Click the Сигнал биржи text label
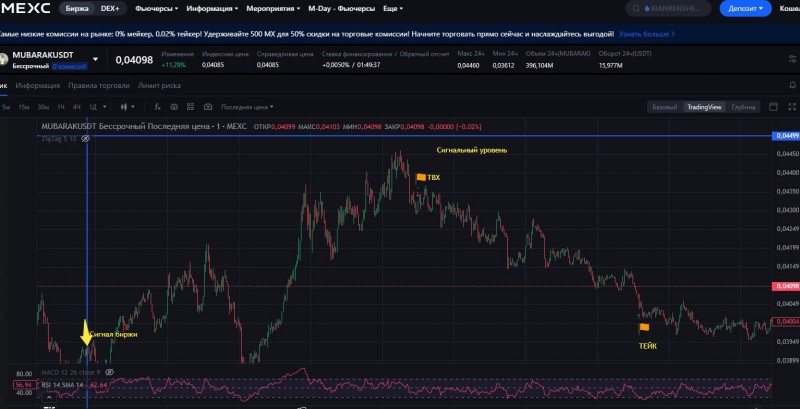The height and width of the screenshot is (409, 800). pyautogui.click(x=113, y=335)
